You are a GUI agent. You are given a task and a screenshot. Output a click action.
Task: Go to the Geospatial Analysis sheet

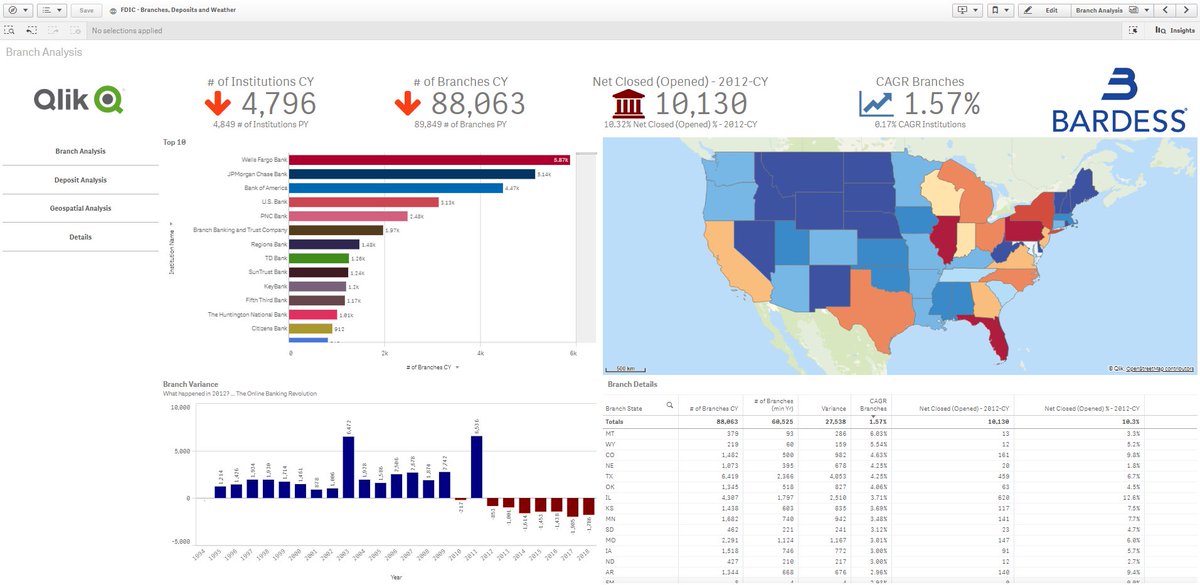tap(80, 208)
